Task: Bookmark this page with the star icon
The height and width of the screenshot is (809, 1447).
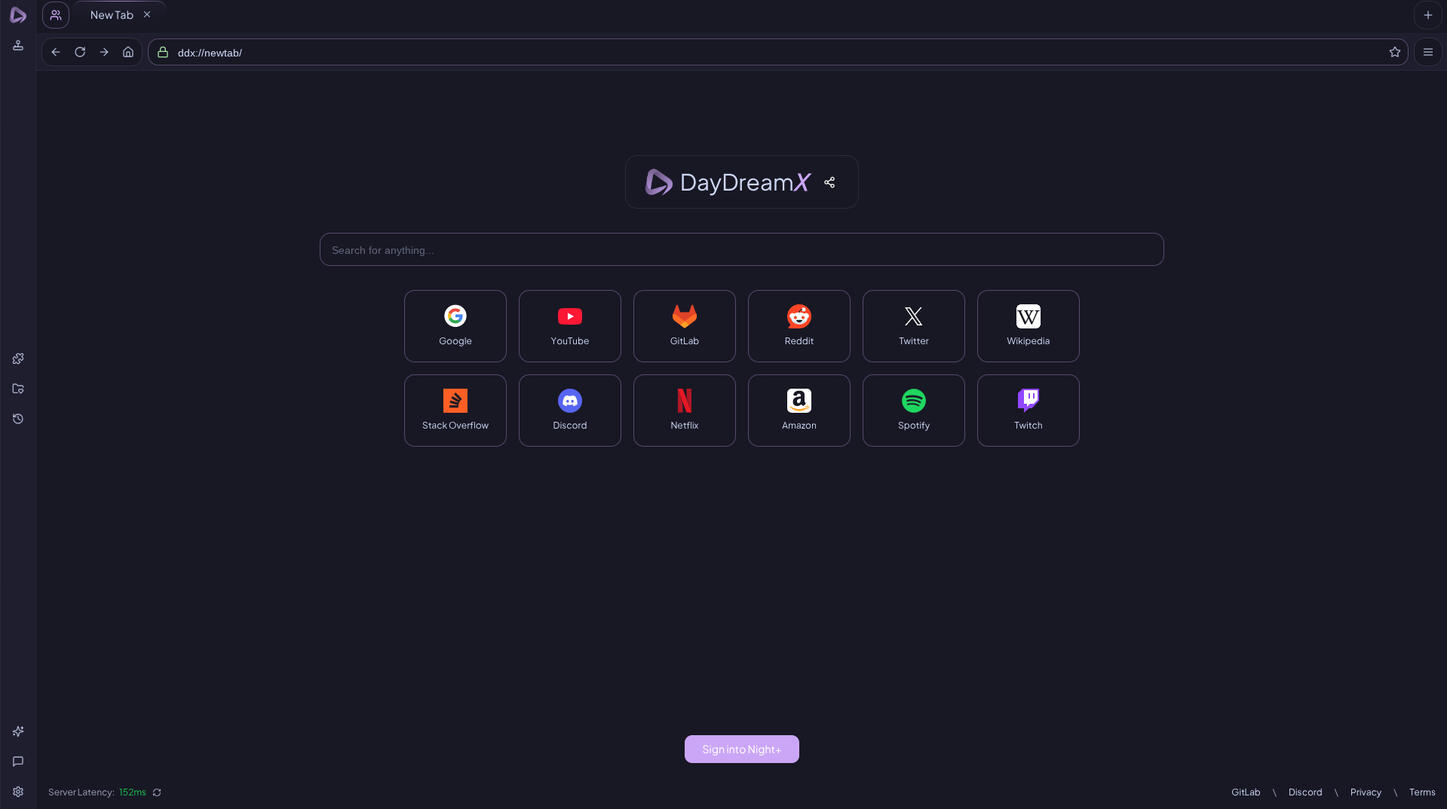Action: pos(1395,52)
